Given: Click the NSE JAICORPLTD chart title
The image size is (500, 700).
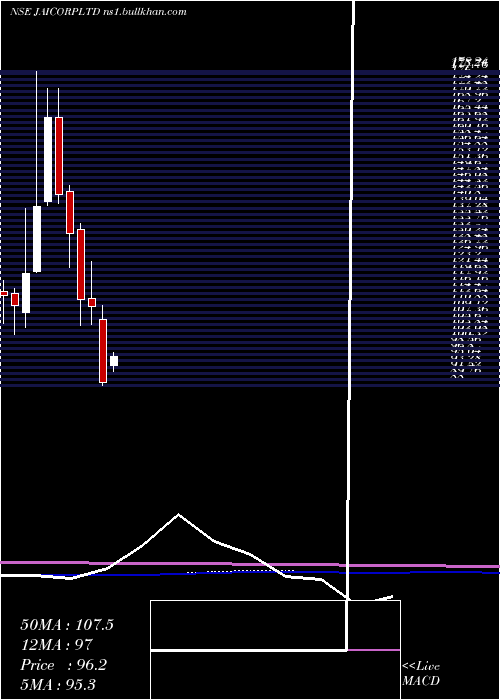Looking at the screenshot, I should point(98,12).
